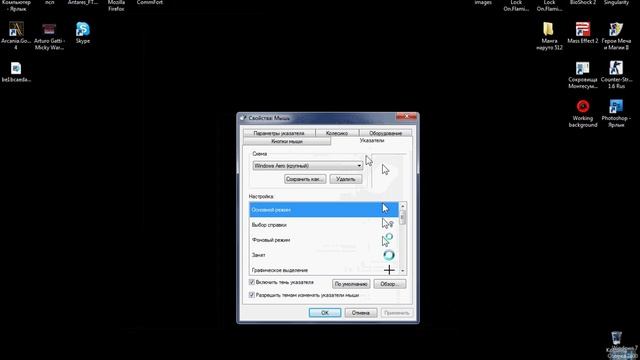This screenshot has height=360, width=640.
Task: Switch to the Параметры указателя tab
Action: (x=279, y=133)
